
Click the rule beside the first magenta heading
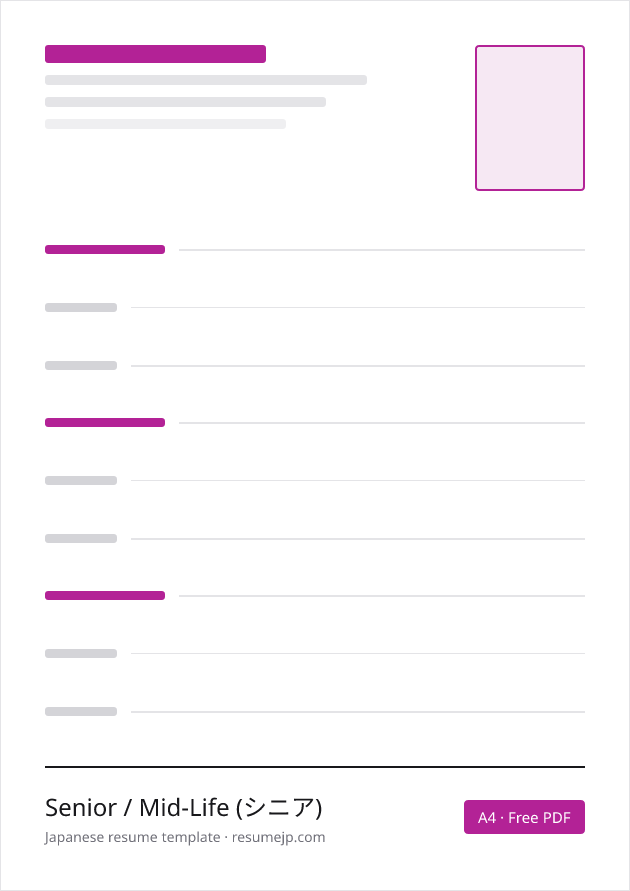[382, 250]
